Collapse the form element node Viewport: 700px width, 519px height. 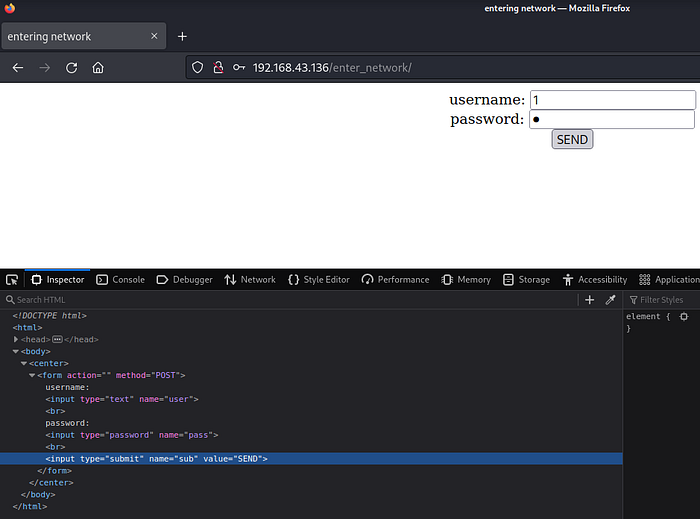click(x=32, y=375)
